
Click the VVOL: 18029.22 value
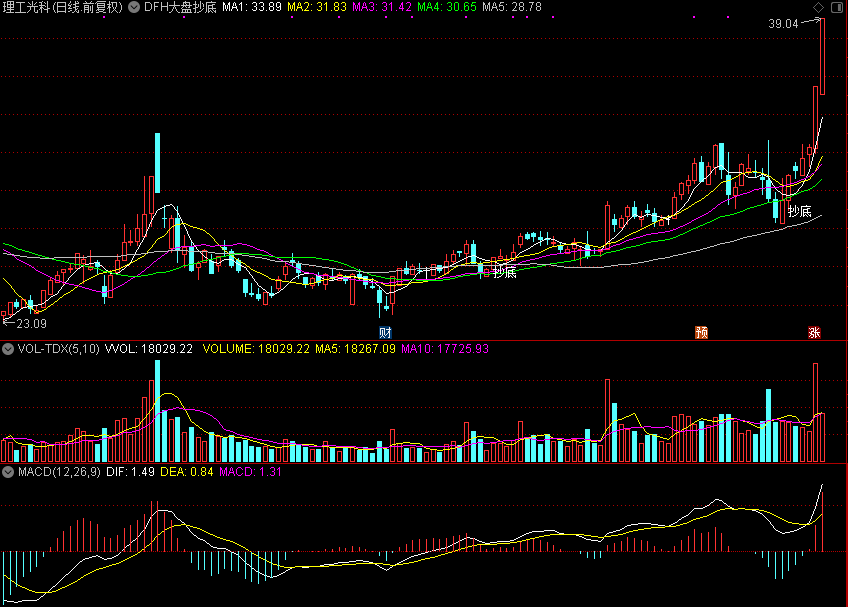149,349
